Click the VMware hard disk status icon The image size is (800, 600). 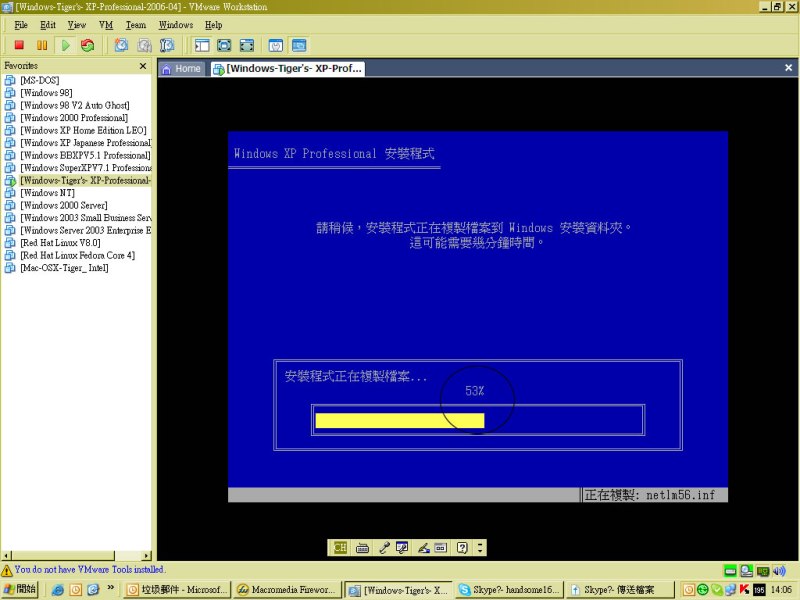(x=731, y=570)
